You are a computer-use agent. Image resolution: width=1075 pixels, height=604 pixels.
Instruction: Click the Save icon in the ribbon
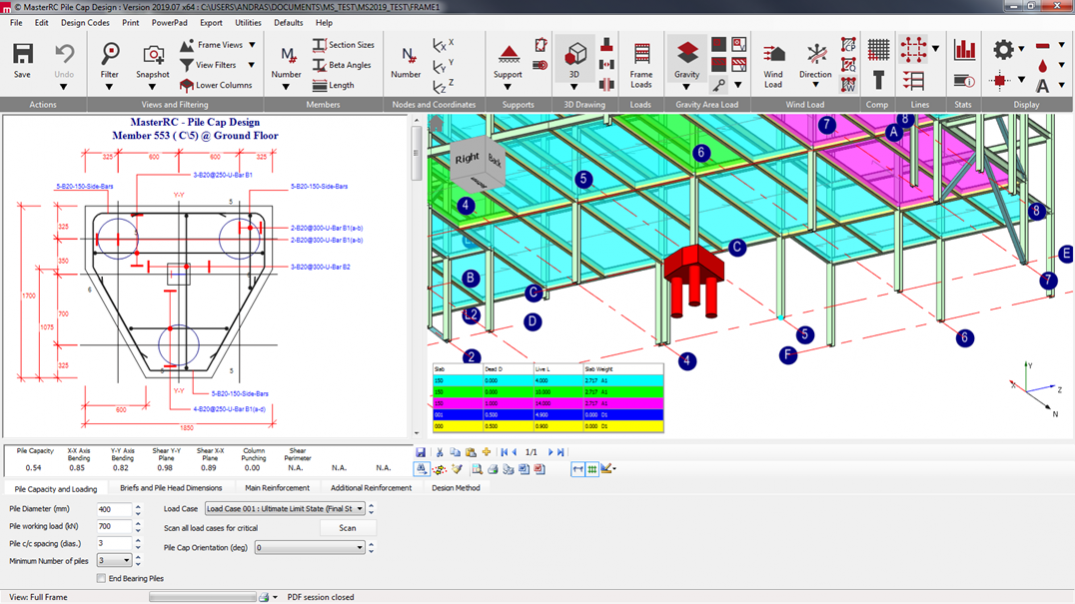(x=23, y=53)
